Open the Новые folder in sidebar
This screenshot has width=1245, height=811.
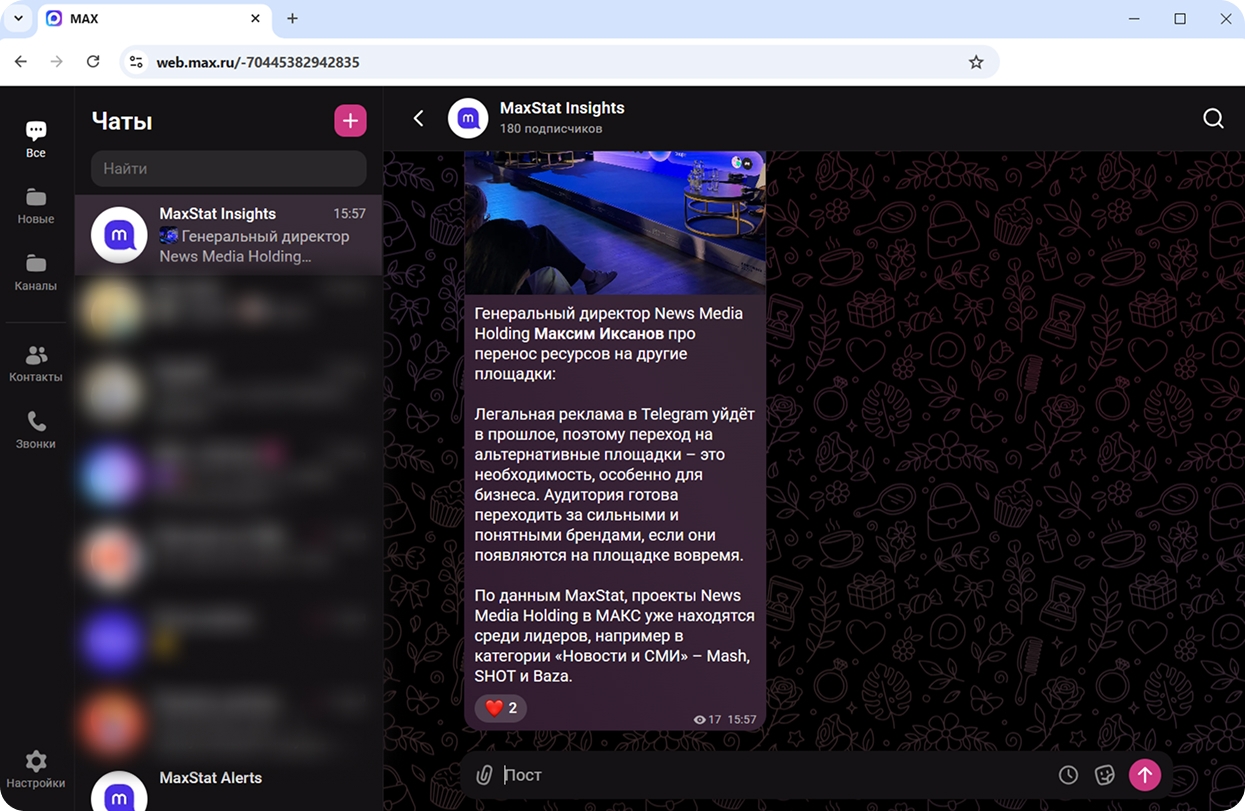[36, 206]
